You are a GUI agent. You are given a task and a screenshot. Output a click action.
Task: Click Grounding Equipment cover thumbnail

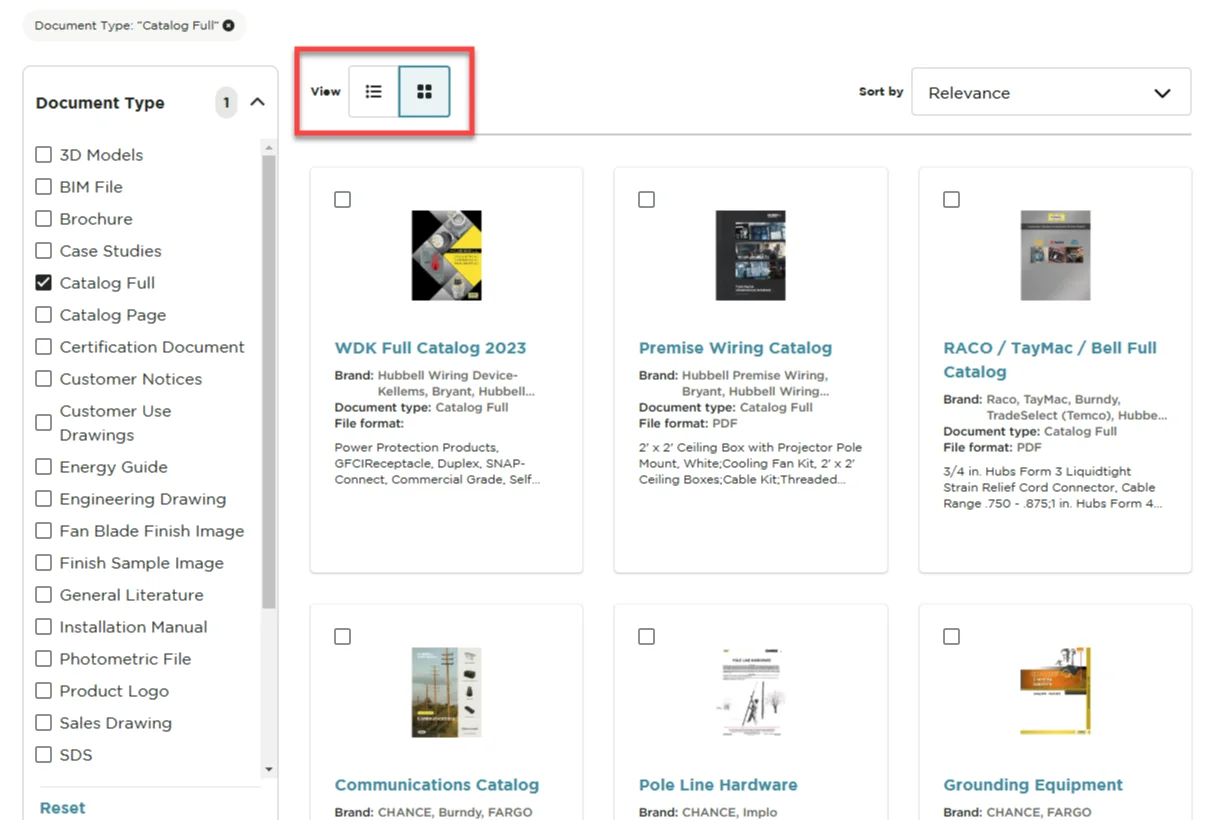click(x=1055, y=692)
